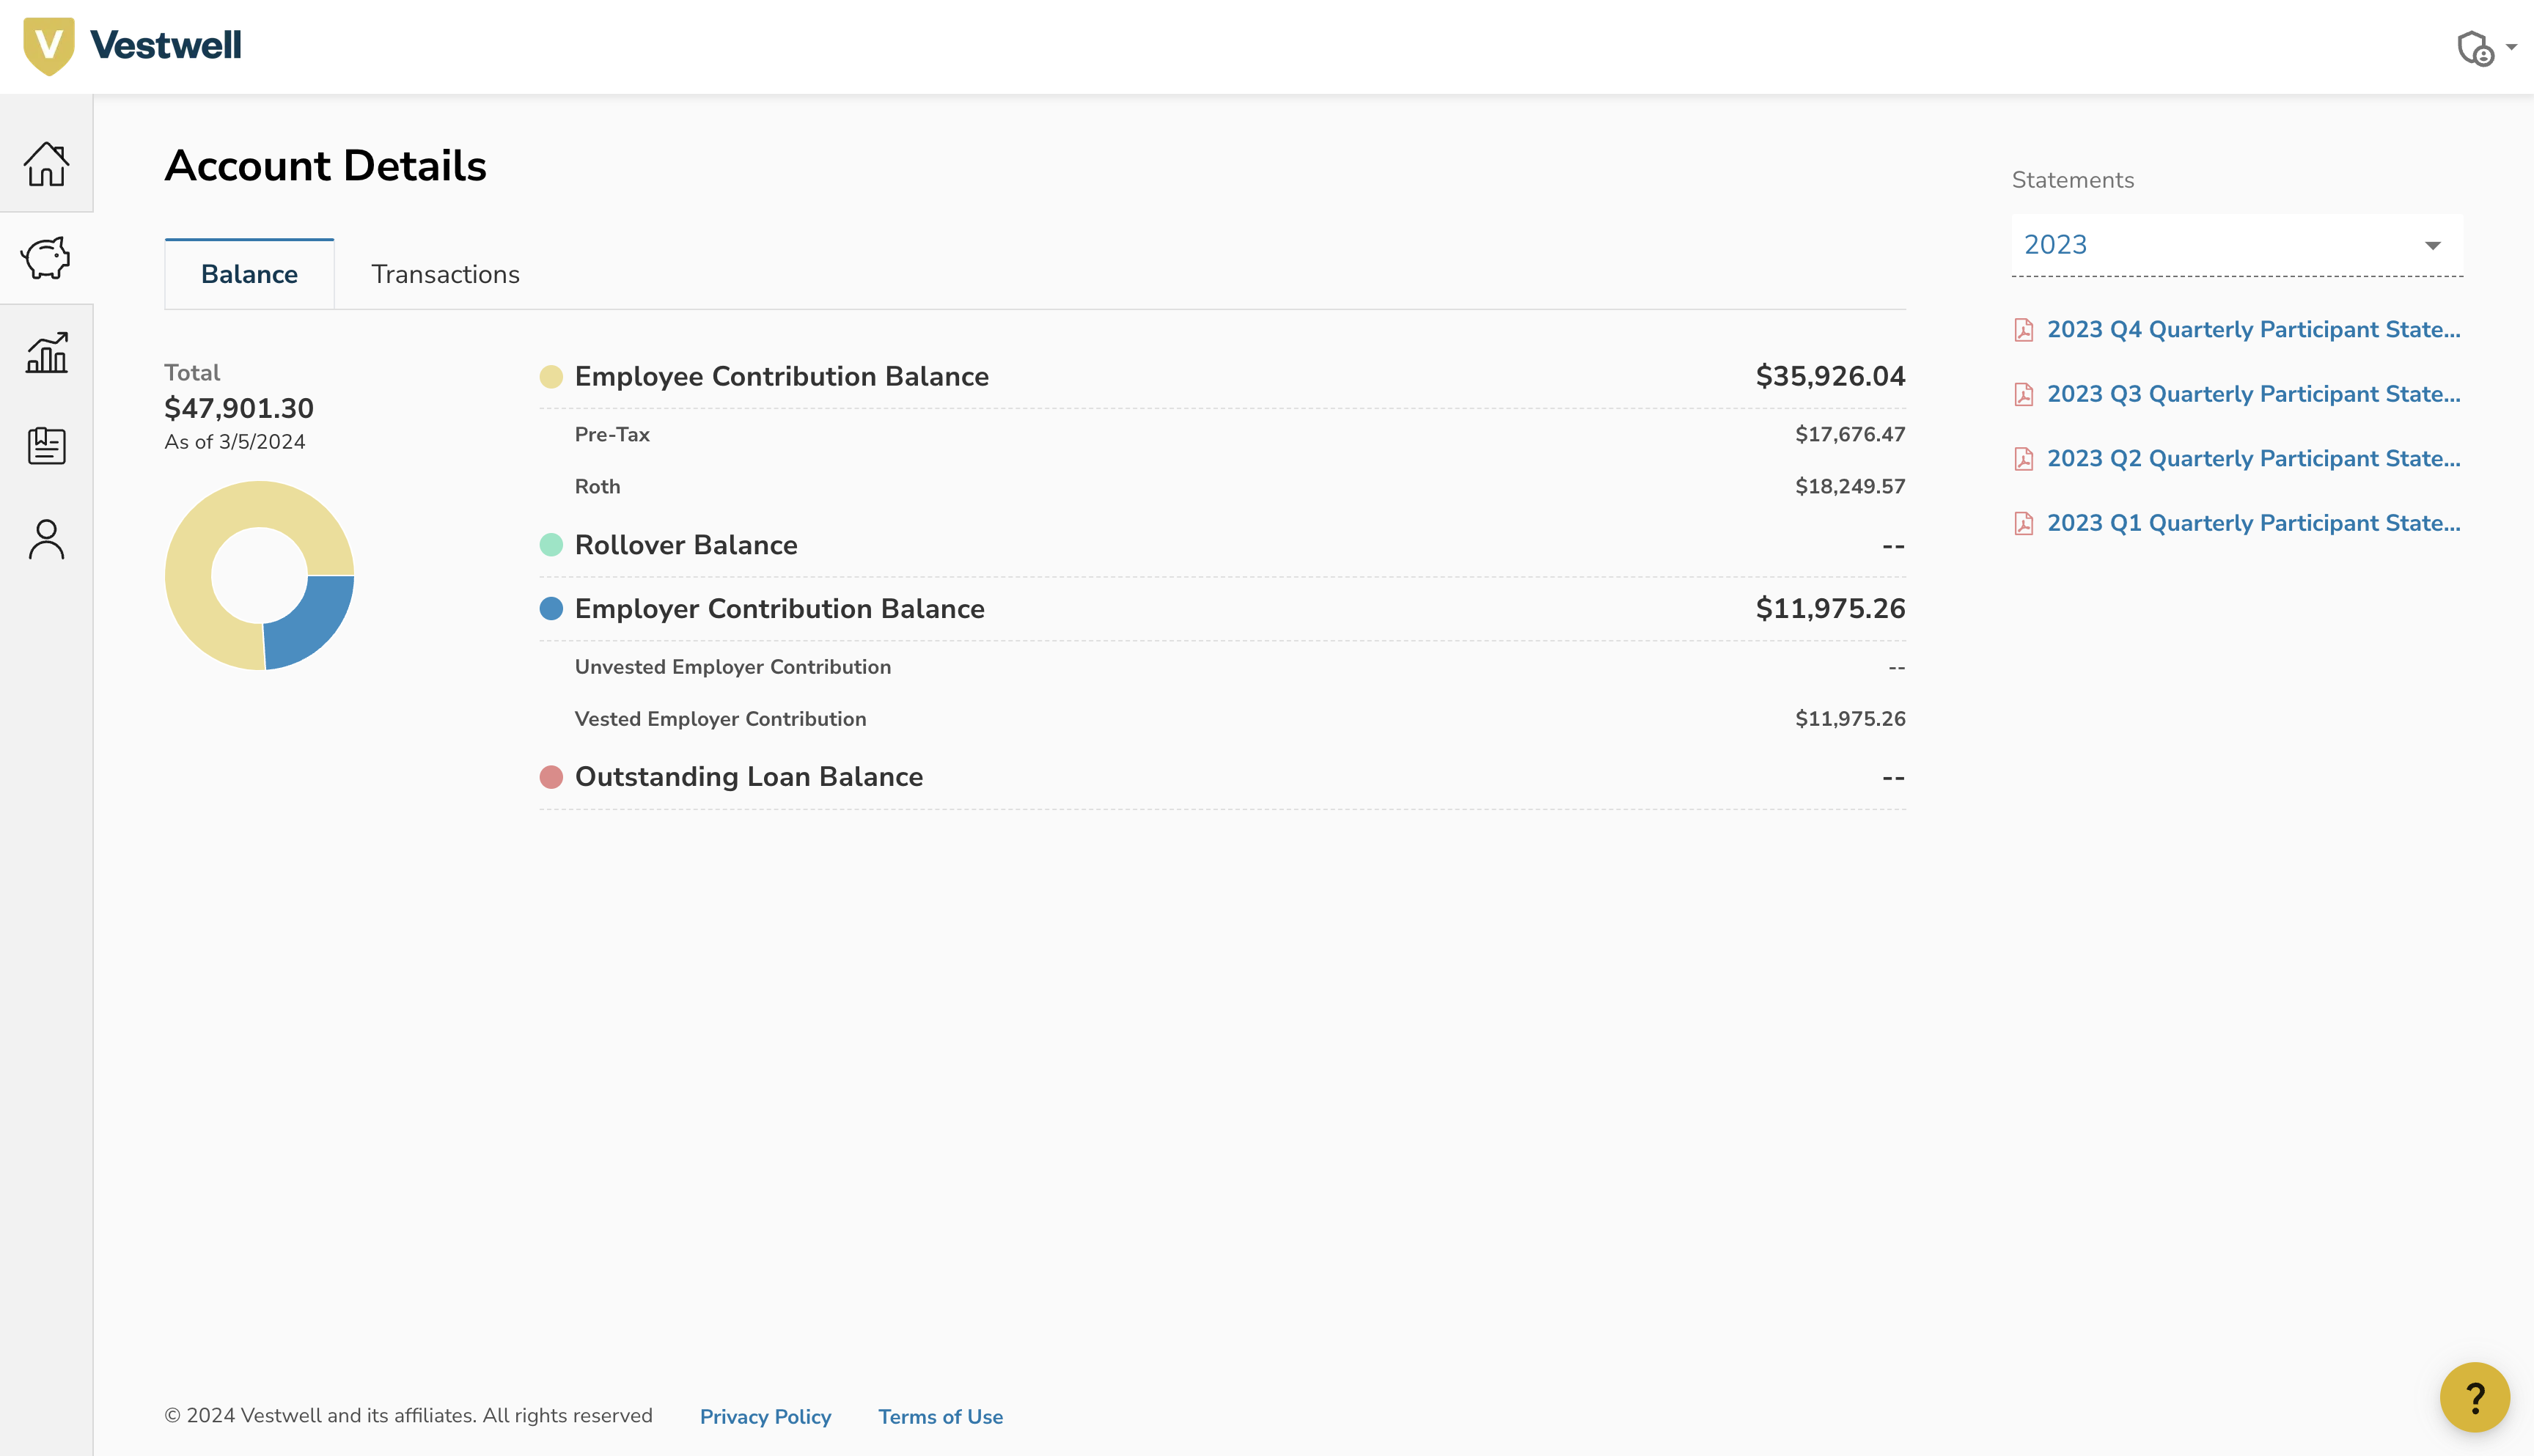
Task: Expand the account menu arrow in top right
Action: pos(2513,46)
